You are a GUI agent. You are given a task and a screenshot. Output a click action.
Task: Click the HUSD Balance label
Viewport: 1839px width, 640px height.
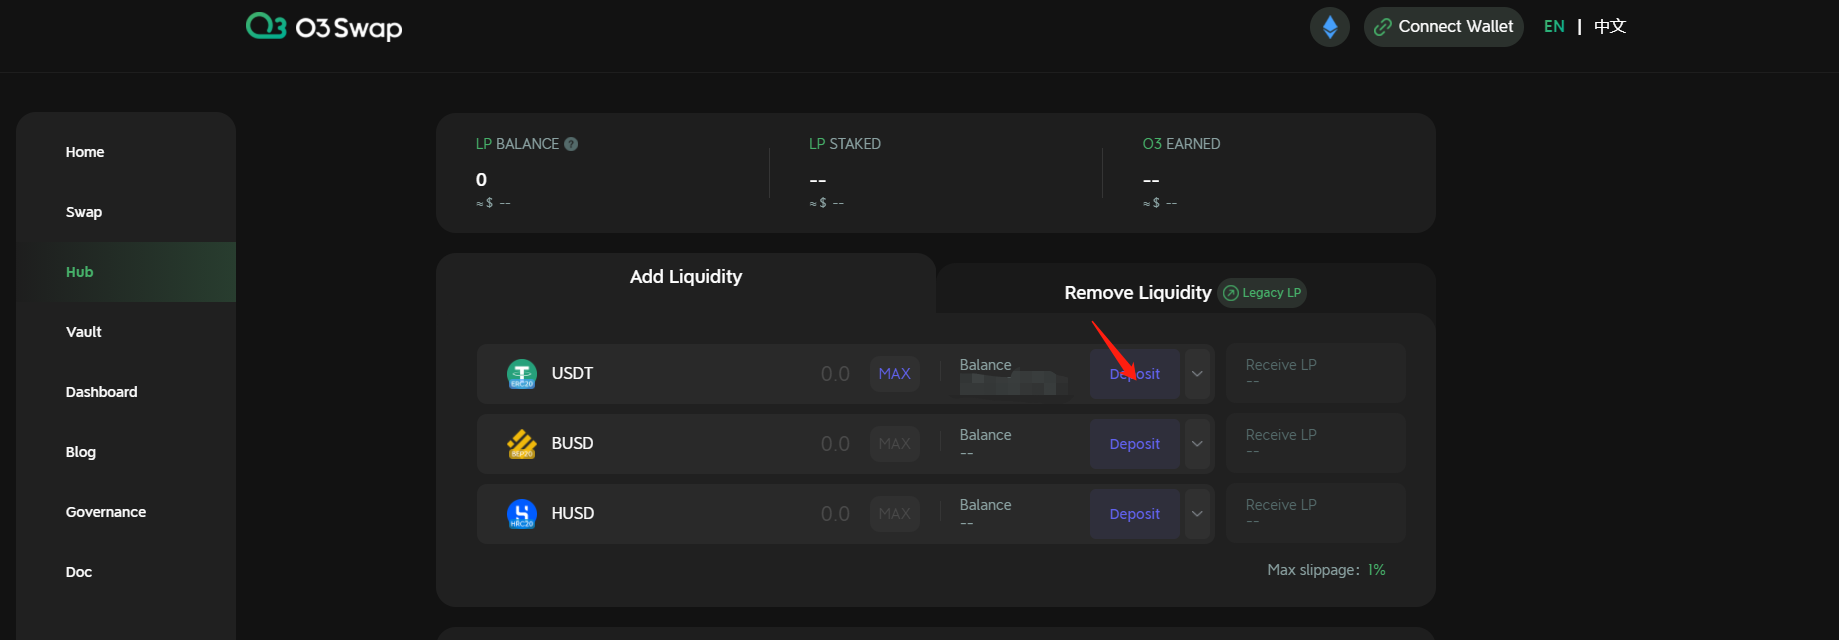click(x=985, y=505)
